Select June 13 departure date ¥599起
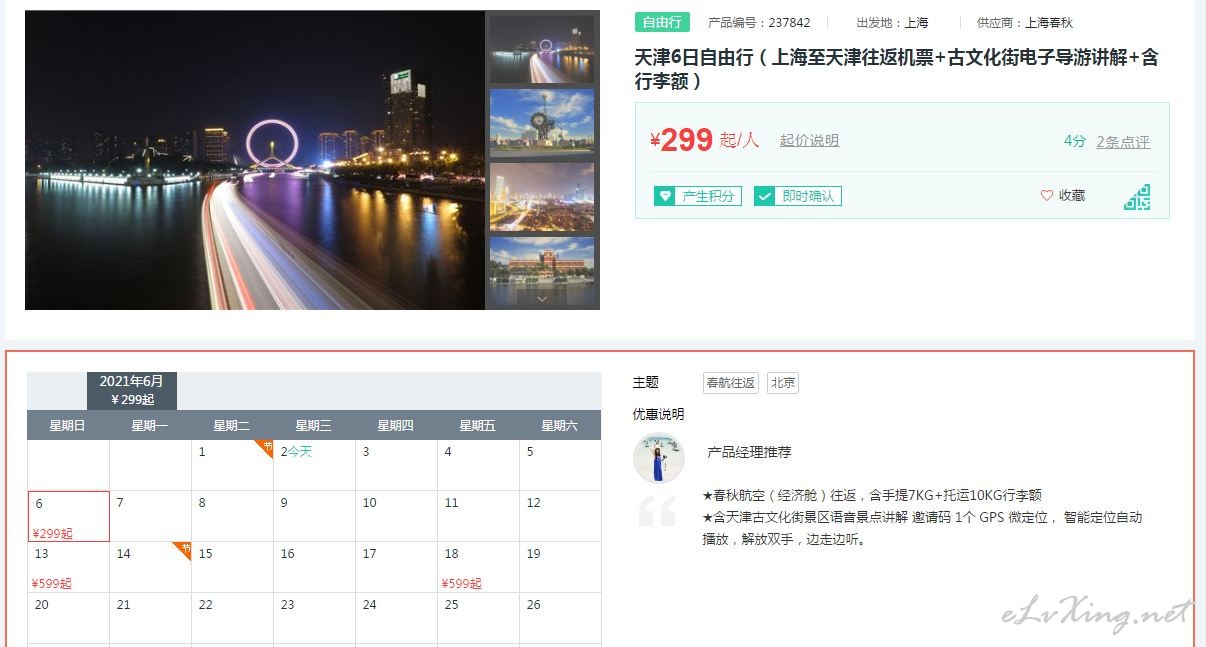1206x647 pixels. [69, 567]
